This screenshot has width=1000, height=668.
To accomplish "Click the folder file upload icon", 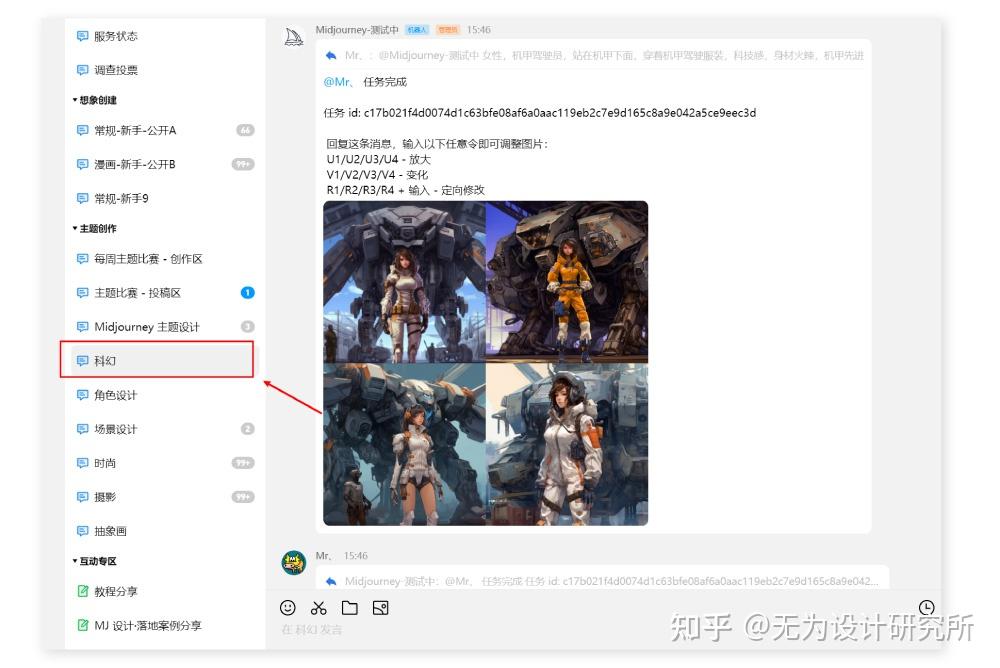I will pos(349,608).
